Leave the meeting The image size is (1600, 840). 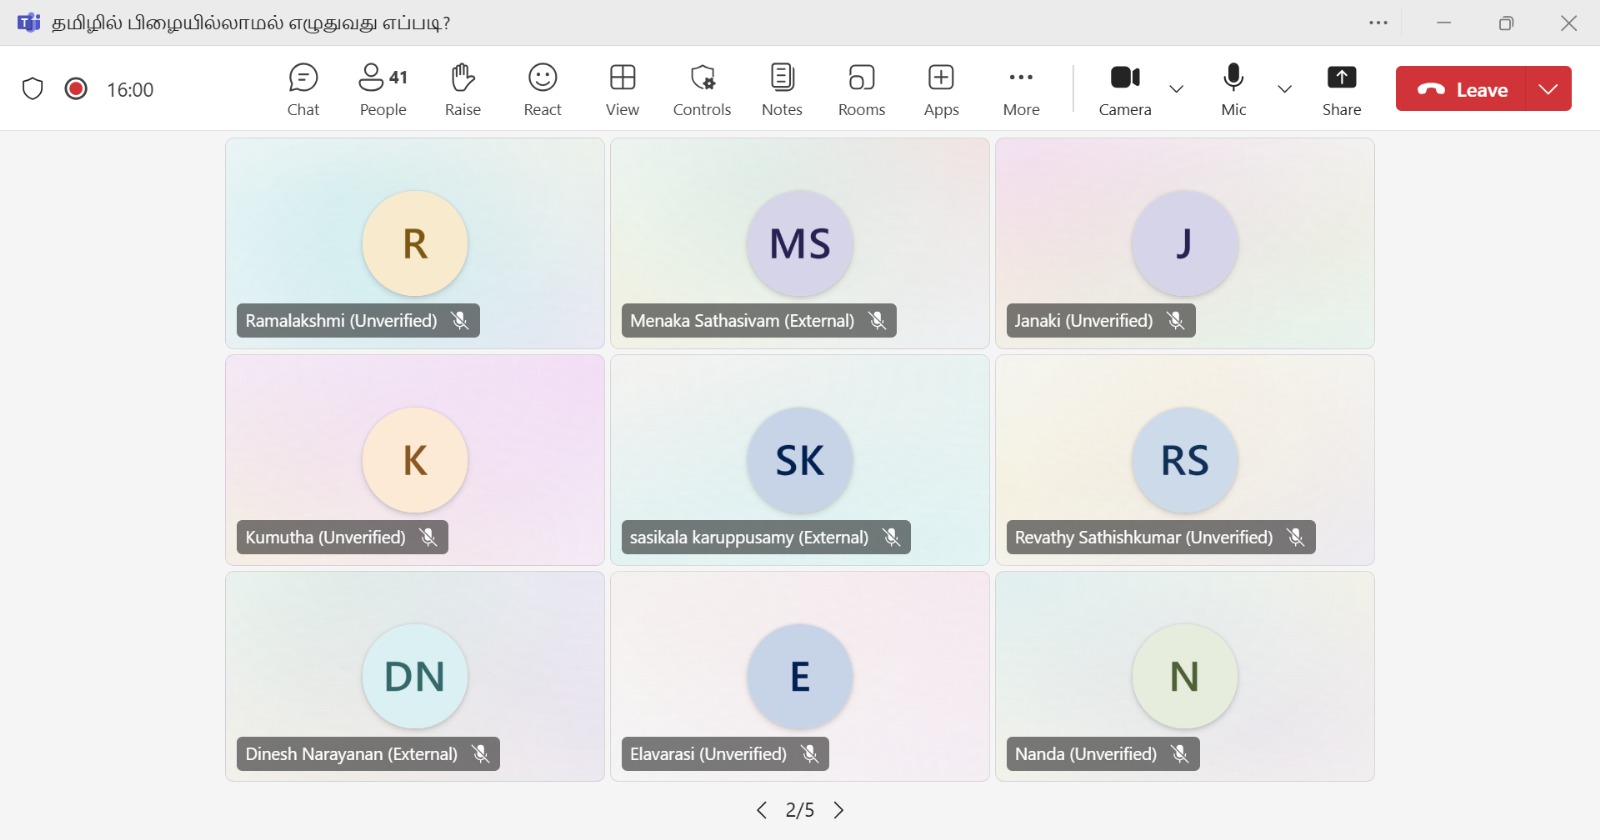(1462, 89)
